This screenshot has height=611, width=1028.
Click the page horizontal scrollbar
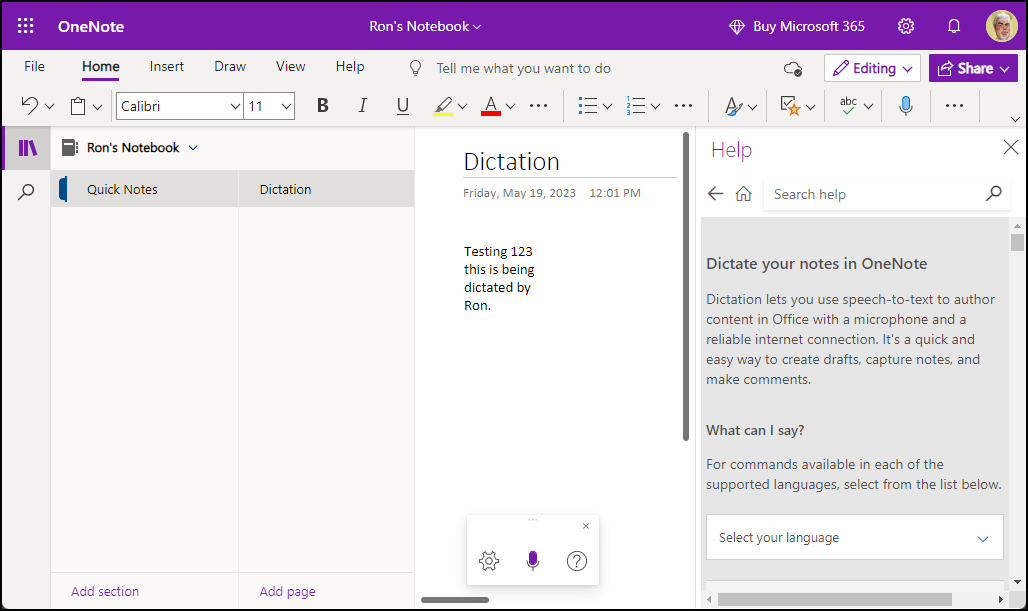(455, 600)
